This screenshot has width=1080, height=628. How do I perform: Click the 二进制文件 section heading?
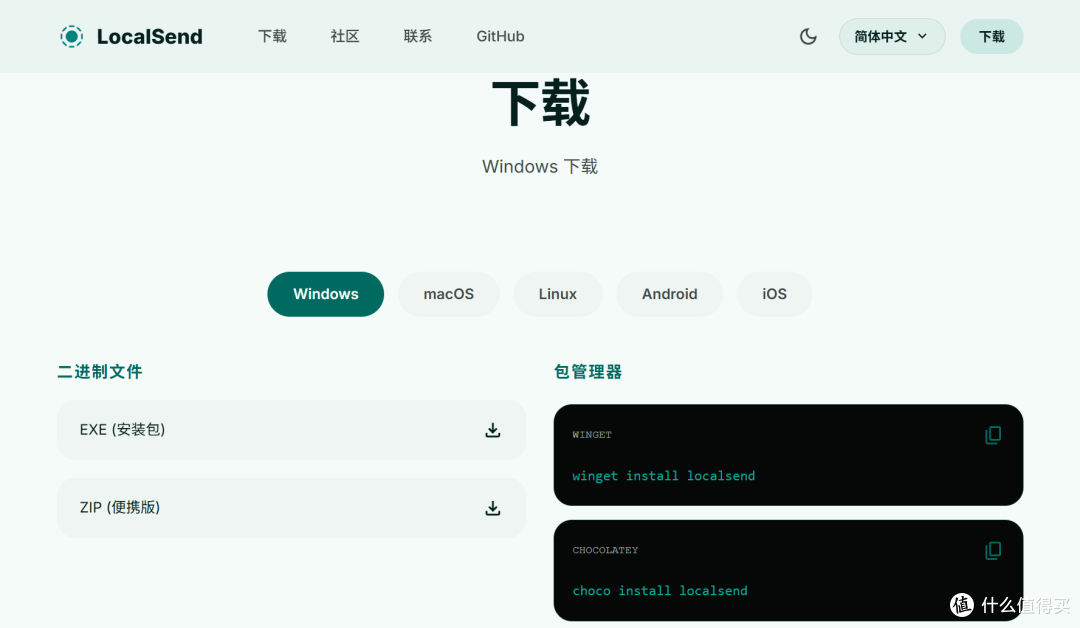(x=100, y=372)
